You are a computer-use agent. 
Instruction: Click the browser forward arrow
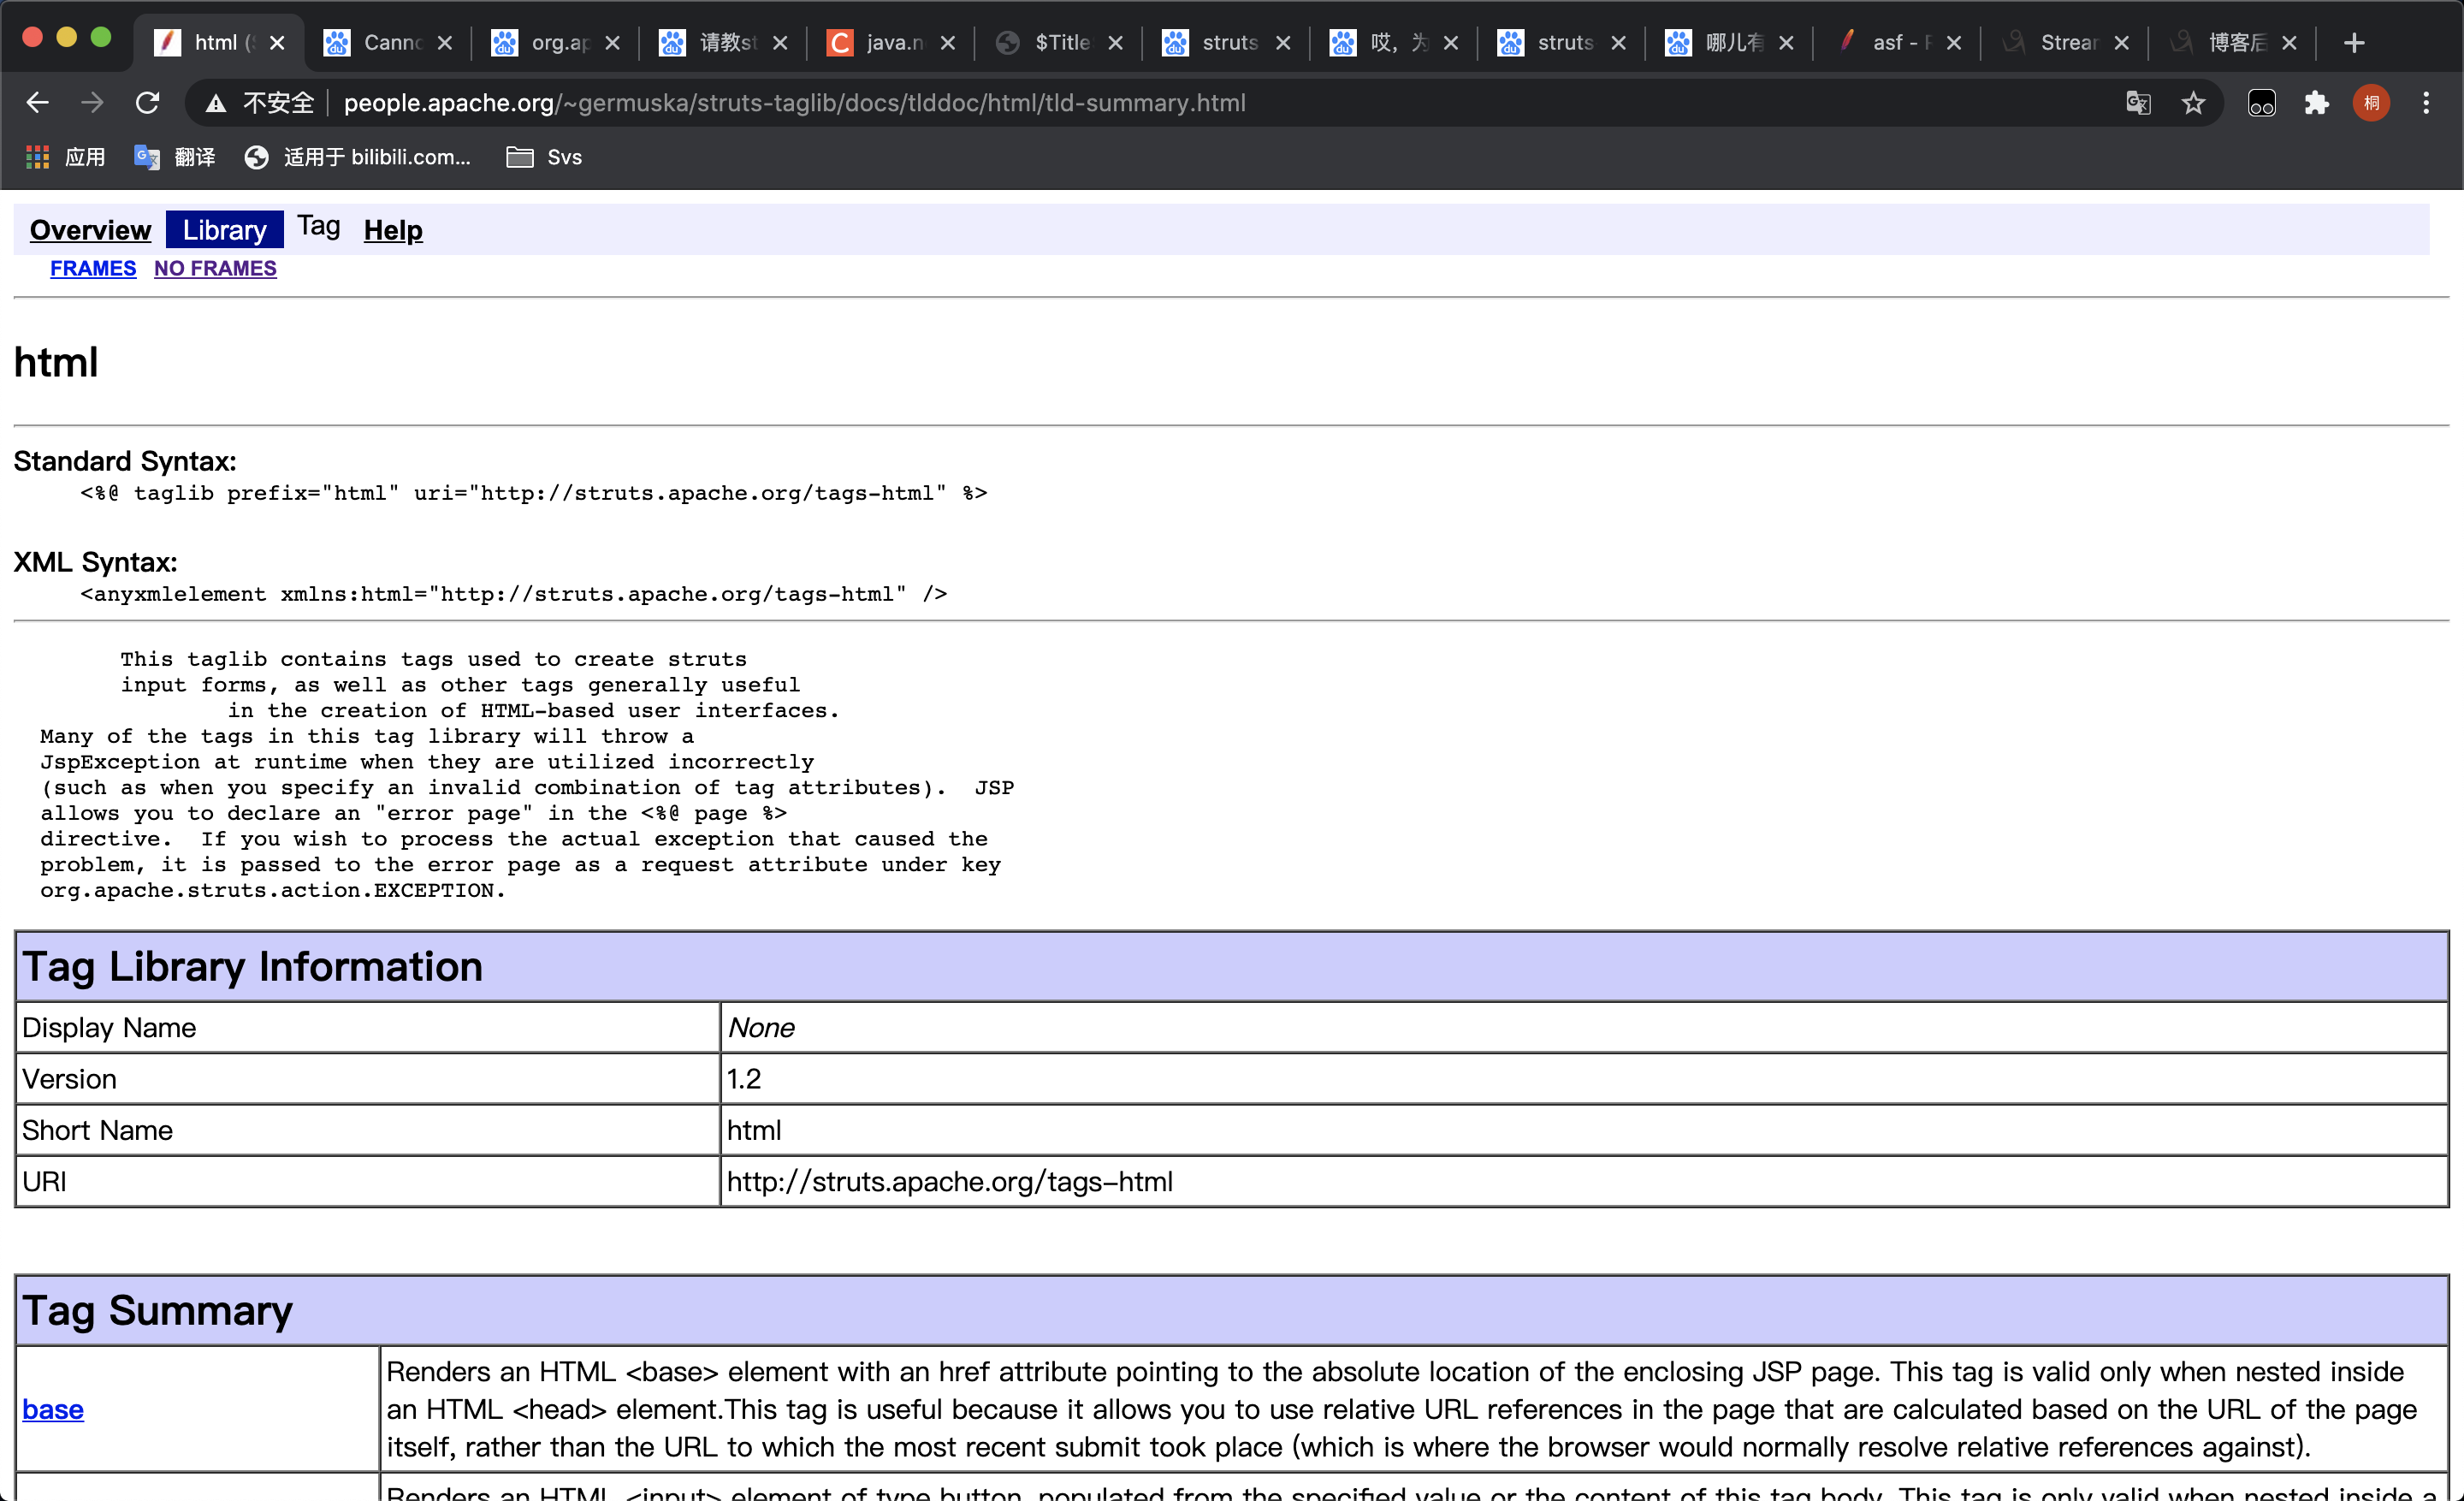92,102
